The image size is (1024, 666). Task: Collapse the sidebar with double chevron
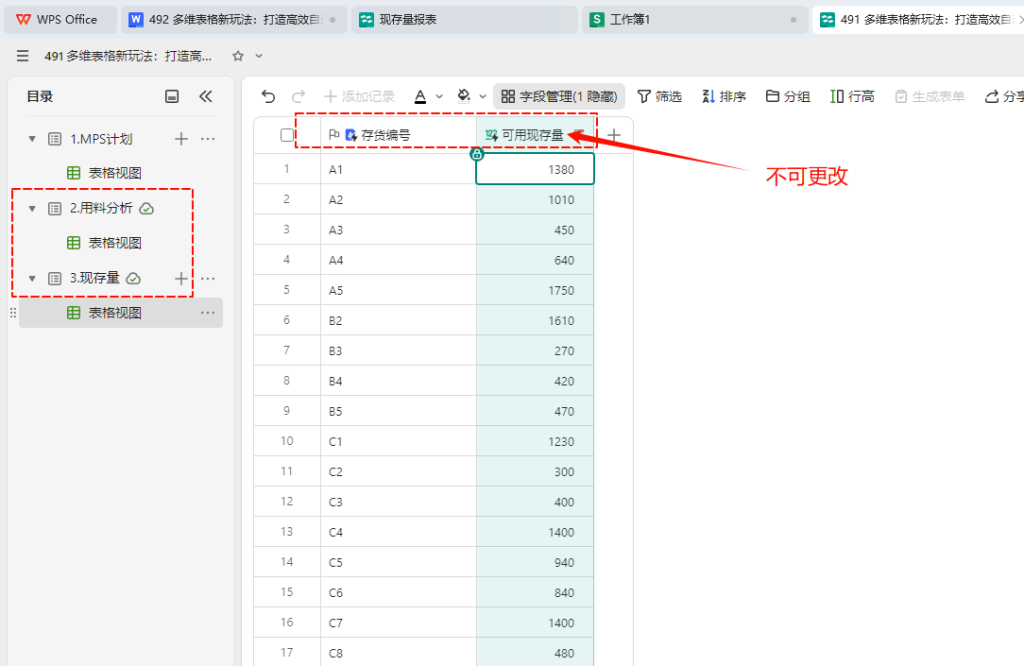point(206,97)
